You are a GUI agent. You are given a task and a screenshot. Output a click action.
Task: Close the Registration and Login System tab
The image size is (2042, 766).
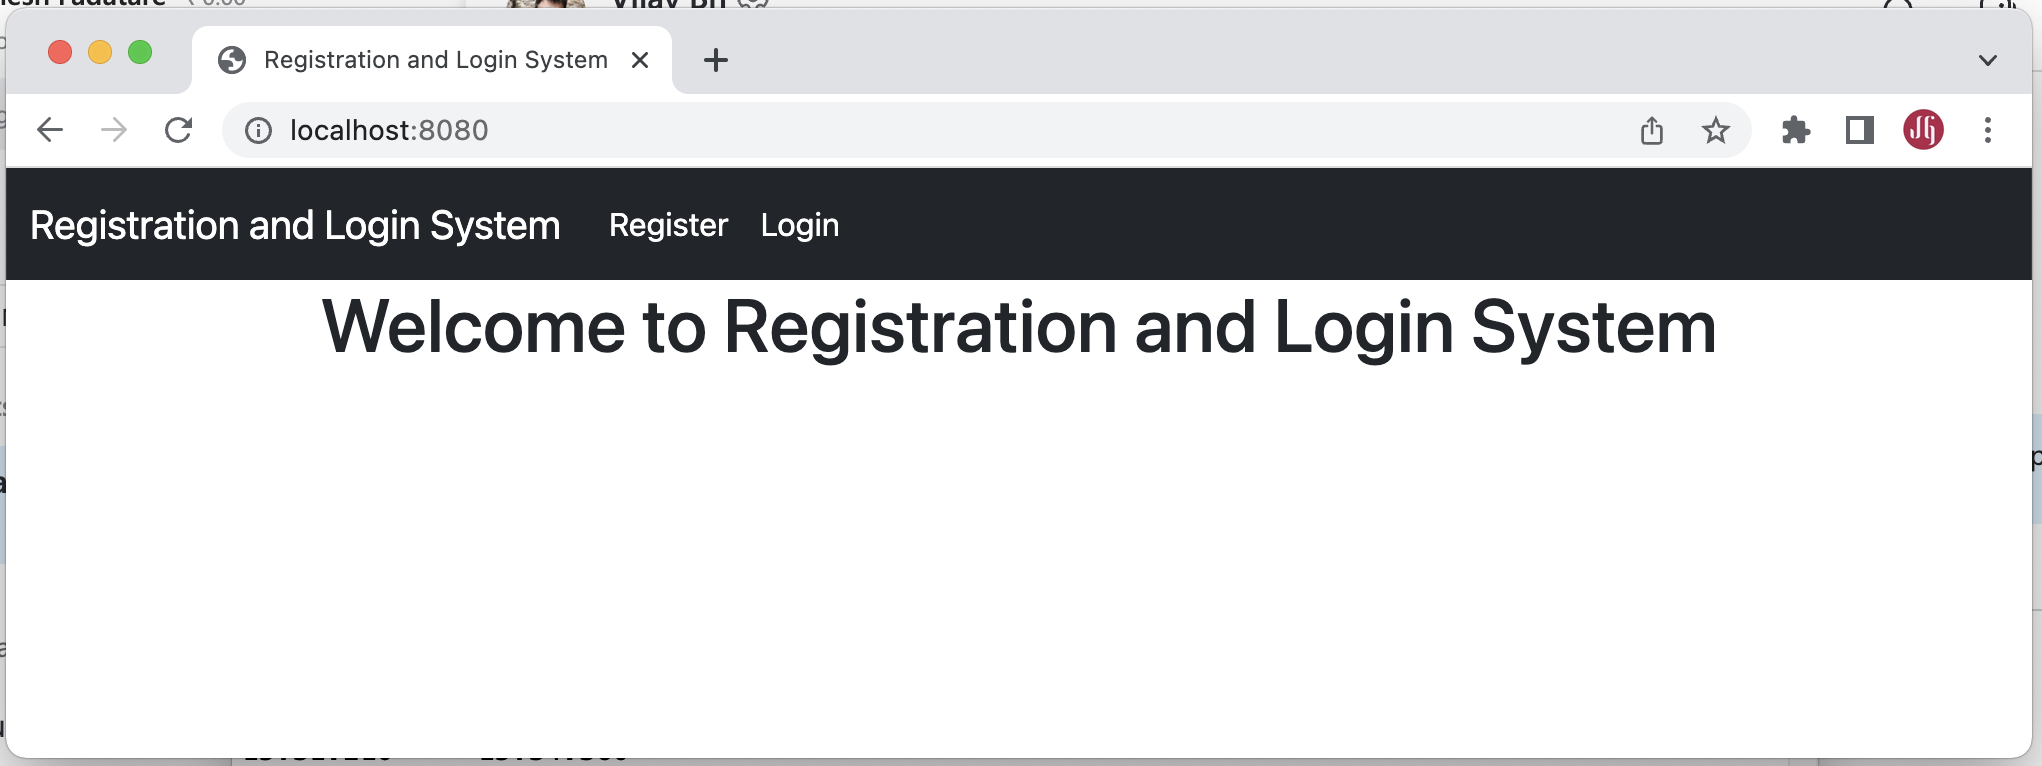640,60
